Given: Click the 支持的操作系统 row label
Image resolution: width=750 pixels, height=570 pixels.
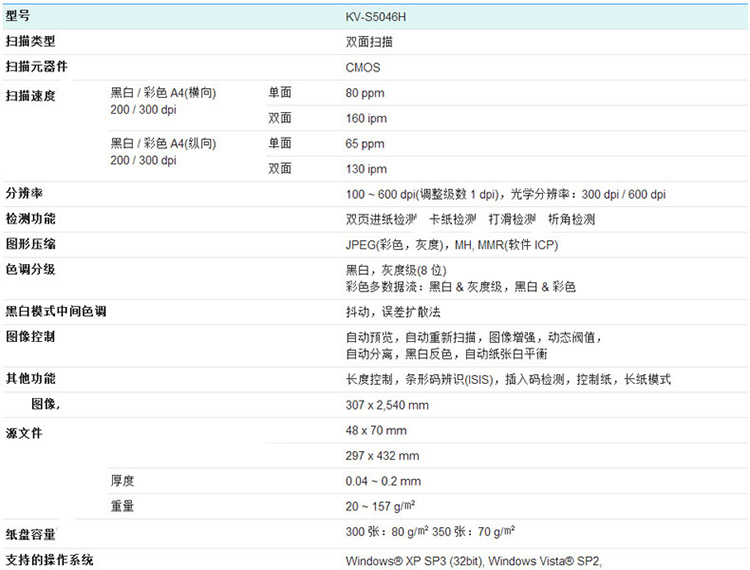Looking at the screenshot, I should point(49,559).
